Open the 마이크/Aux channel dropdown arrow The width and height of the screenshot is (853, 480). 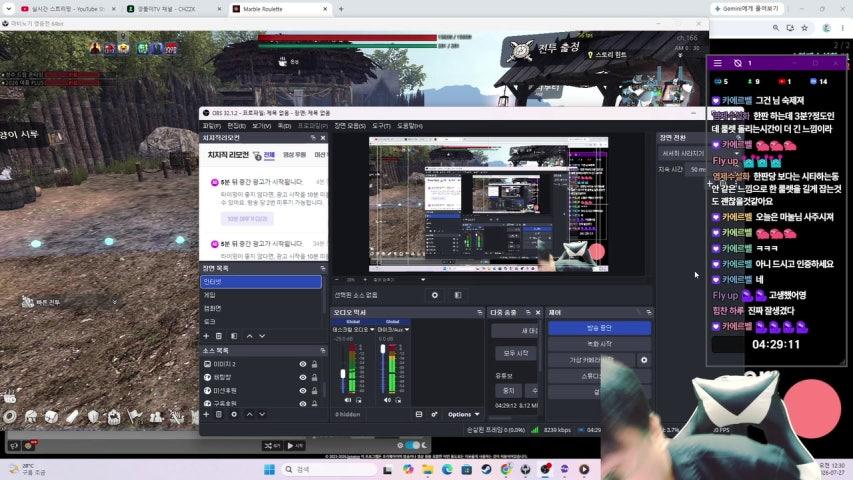pos(406,329)
